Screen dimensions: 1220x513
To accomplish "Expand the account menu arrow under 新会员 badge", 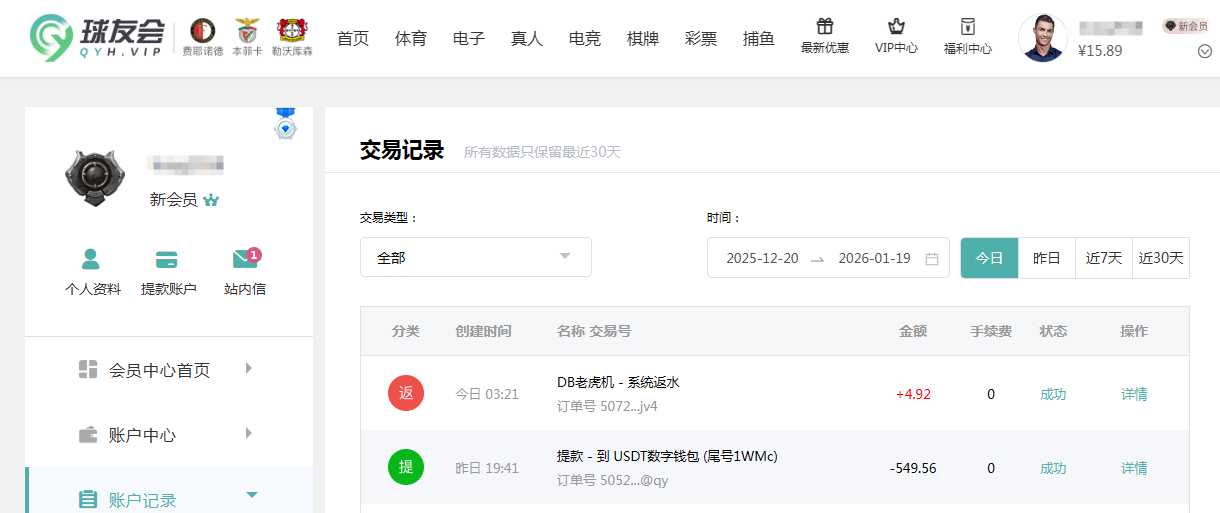I will [x=1204, y=52].
